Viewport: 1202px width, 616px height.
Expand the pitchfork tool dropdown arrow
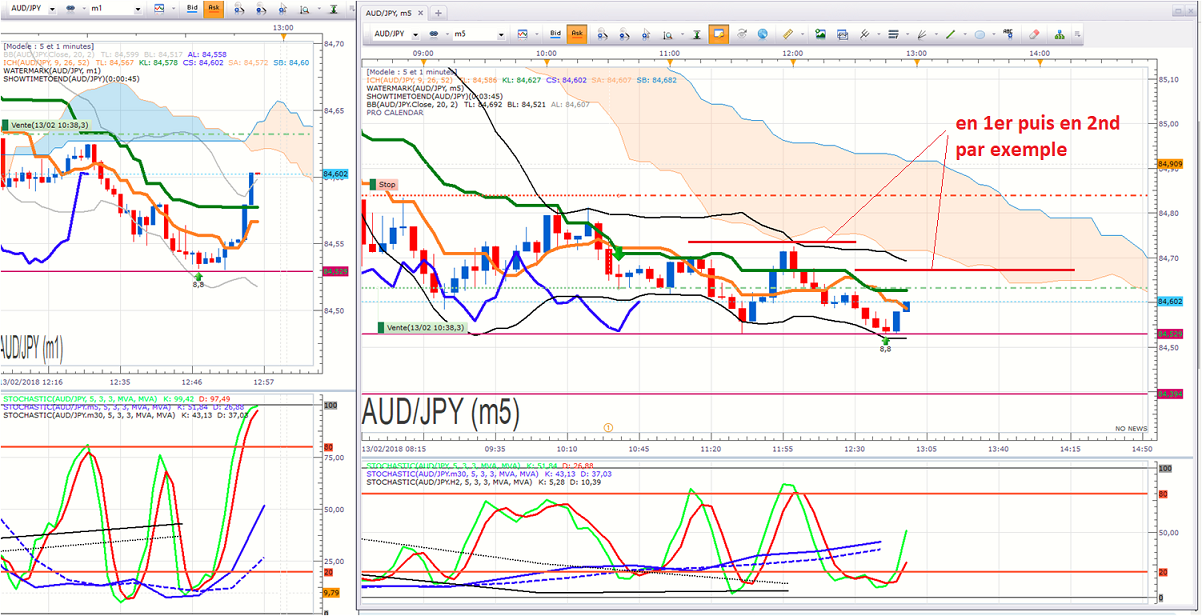[879, 34]
